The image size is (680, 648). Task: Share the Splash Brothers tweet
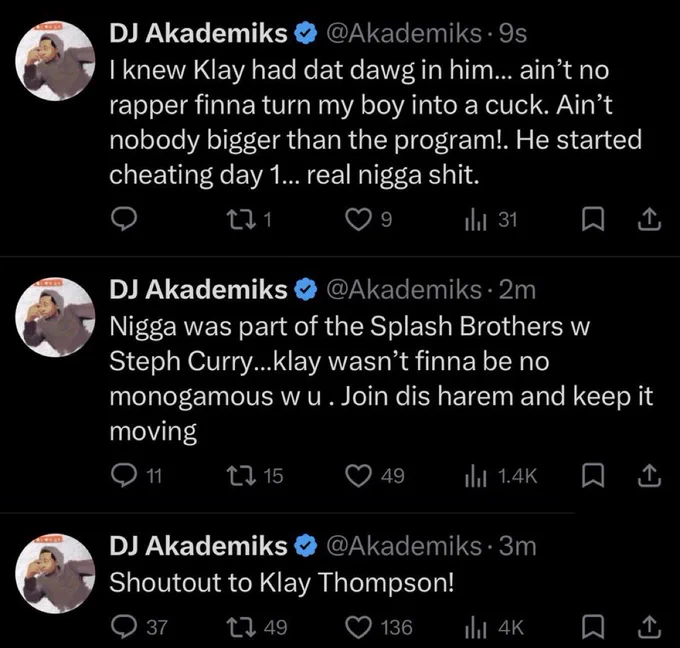click(x=649, y=476)
